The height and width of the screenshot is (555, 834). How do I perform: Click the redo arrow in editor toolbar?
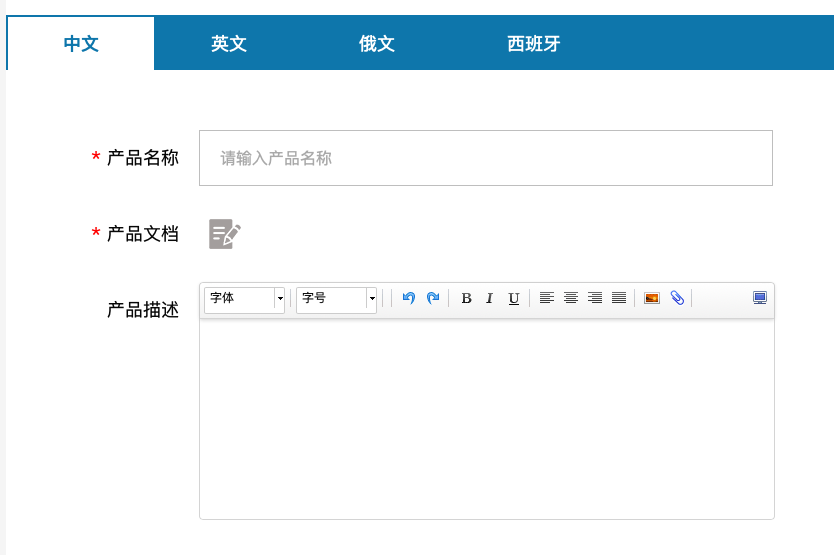coord(433,298)
